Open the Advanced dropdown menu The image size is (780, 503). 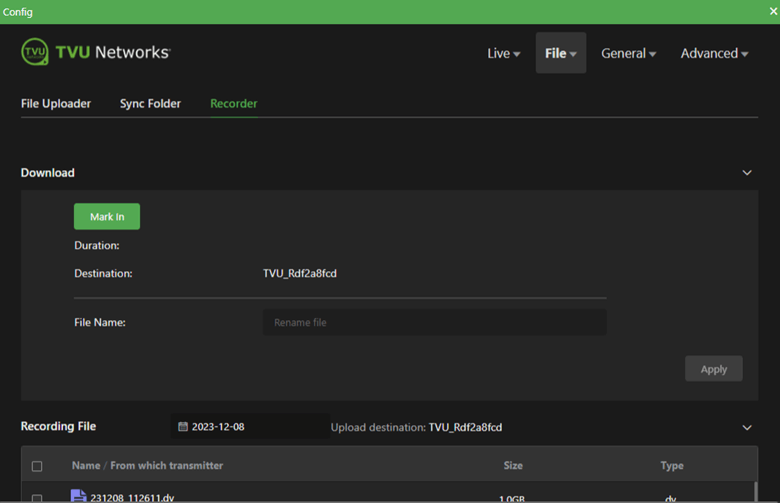(x=714, y=53)
